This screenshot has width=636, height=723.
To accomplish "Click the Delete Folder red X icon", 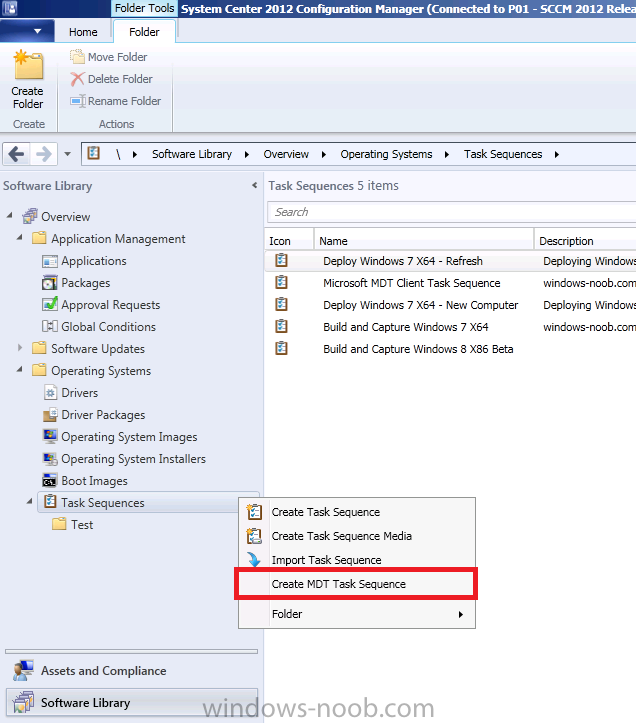I will tap(77, 79).
